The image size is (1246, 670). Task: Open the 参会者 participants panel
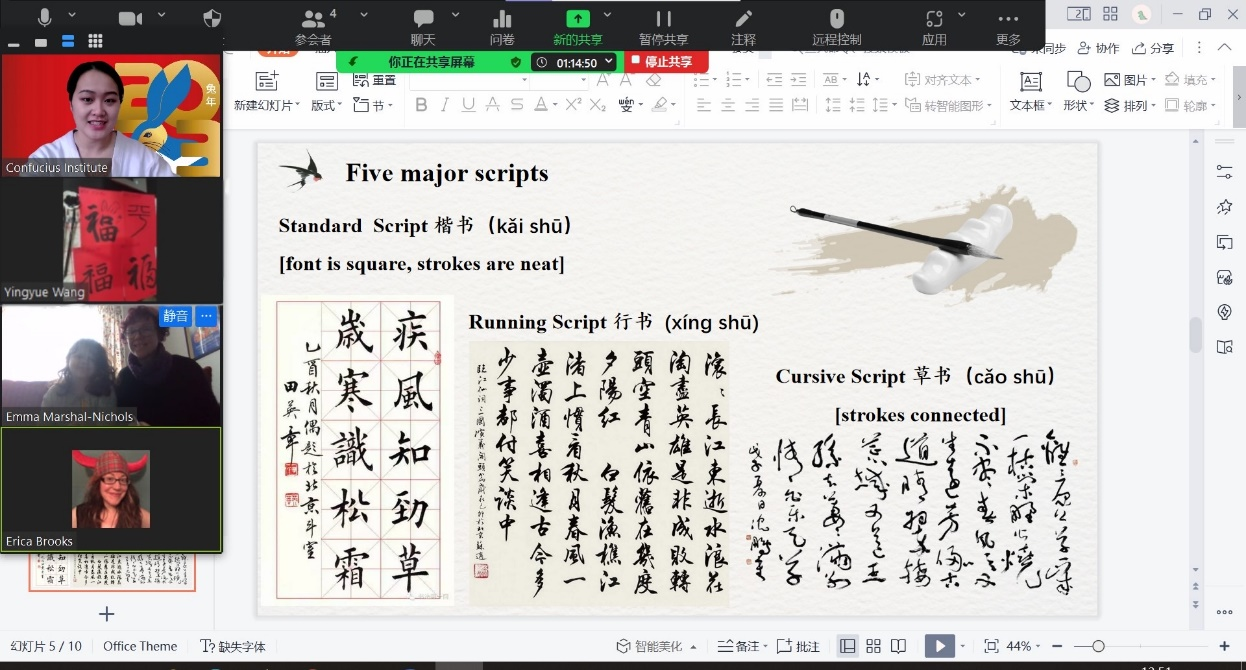(314, 20)
